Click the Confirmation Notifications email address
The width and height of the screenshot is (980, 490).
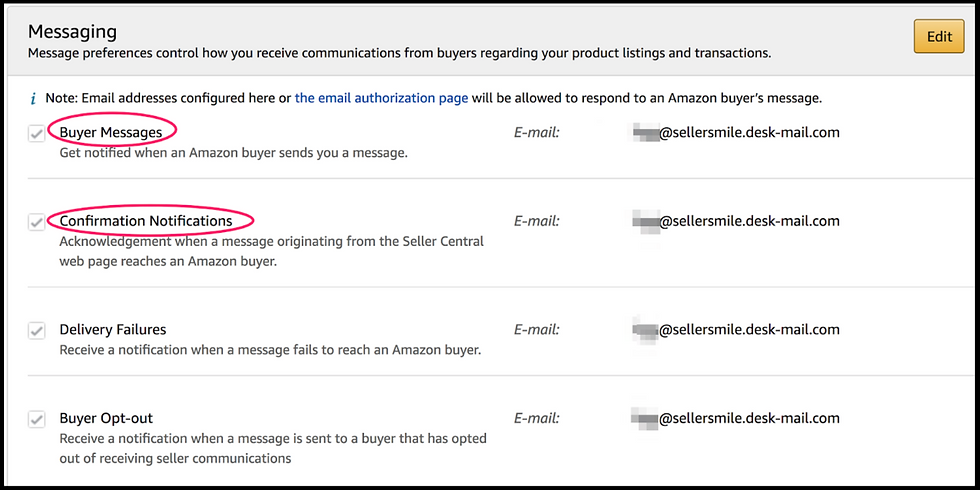(x=738, y=221)
